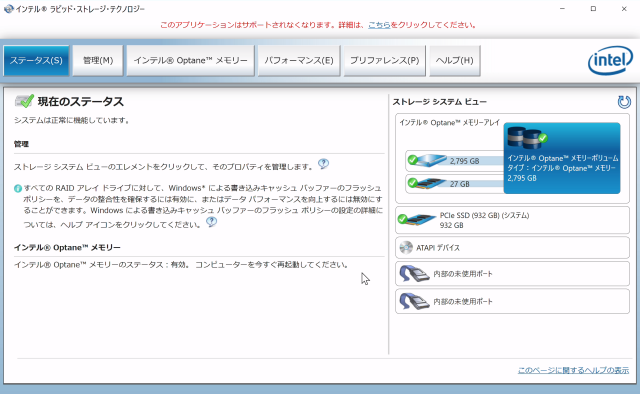Click システムは正常に機能しています text
The image size is (640, 394).
click(x=71, y=120)
